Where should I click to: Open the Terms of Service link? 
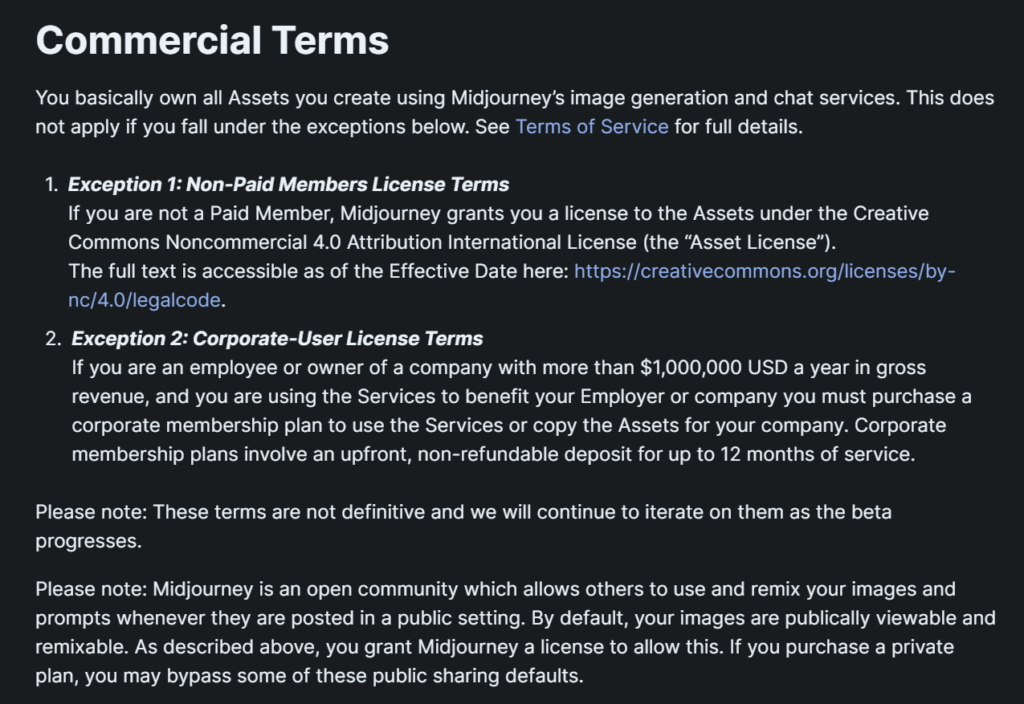click(x=591, y=127)
